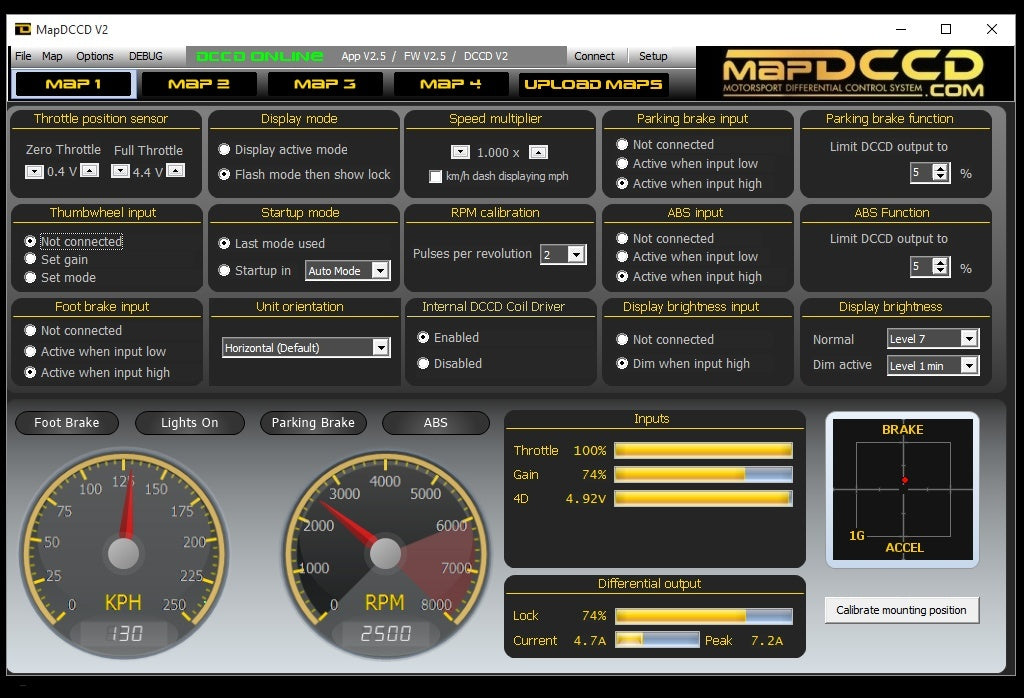Image resolution: width=1024 pixels, height=698 pixels.
Task: Click the Throttle 100% input bar
Action: [703, 450]
